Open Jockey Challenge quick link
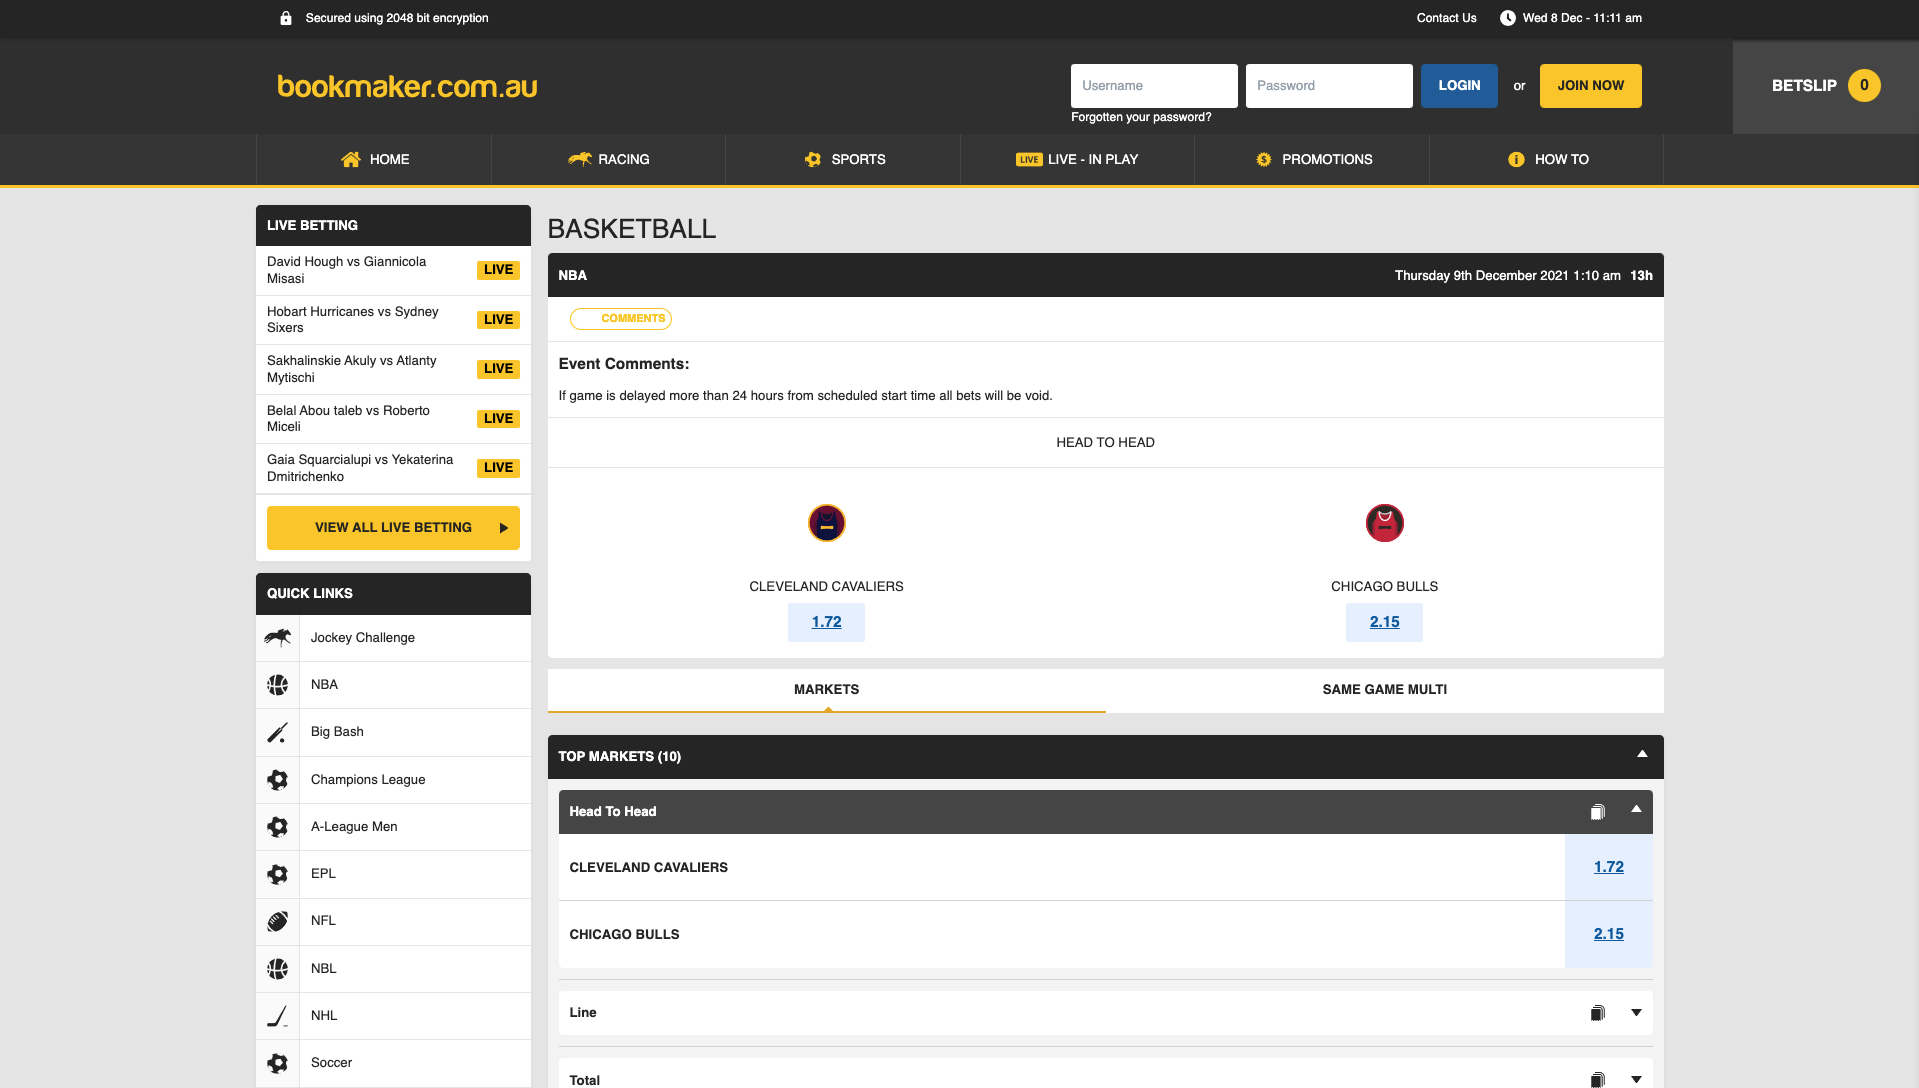The height and width of the screenshot is (1088, 1919). coord(393,638)
